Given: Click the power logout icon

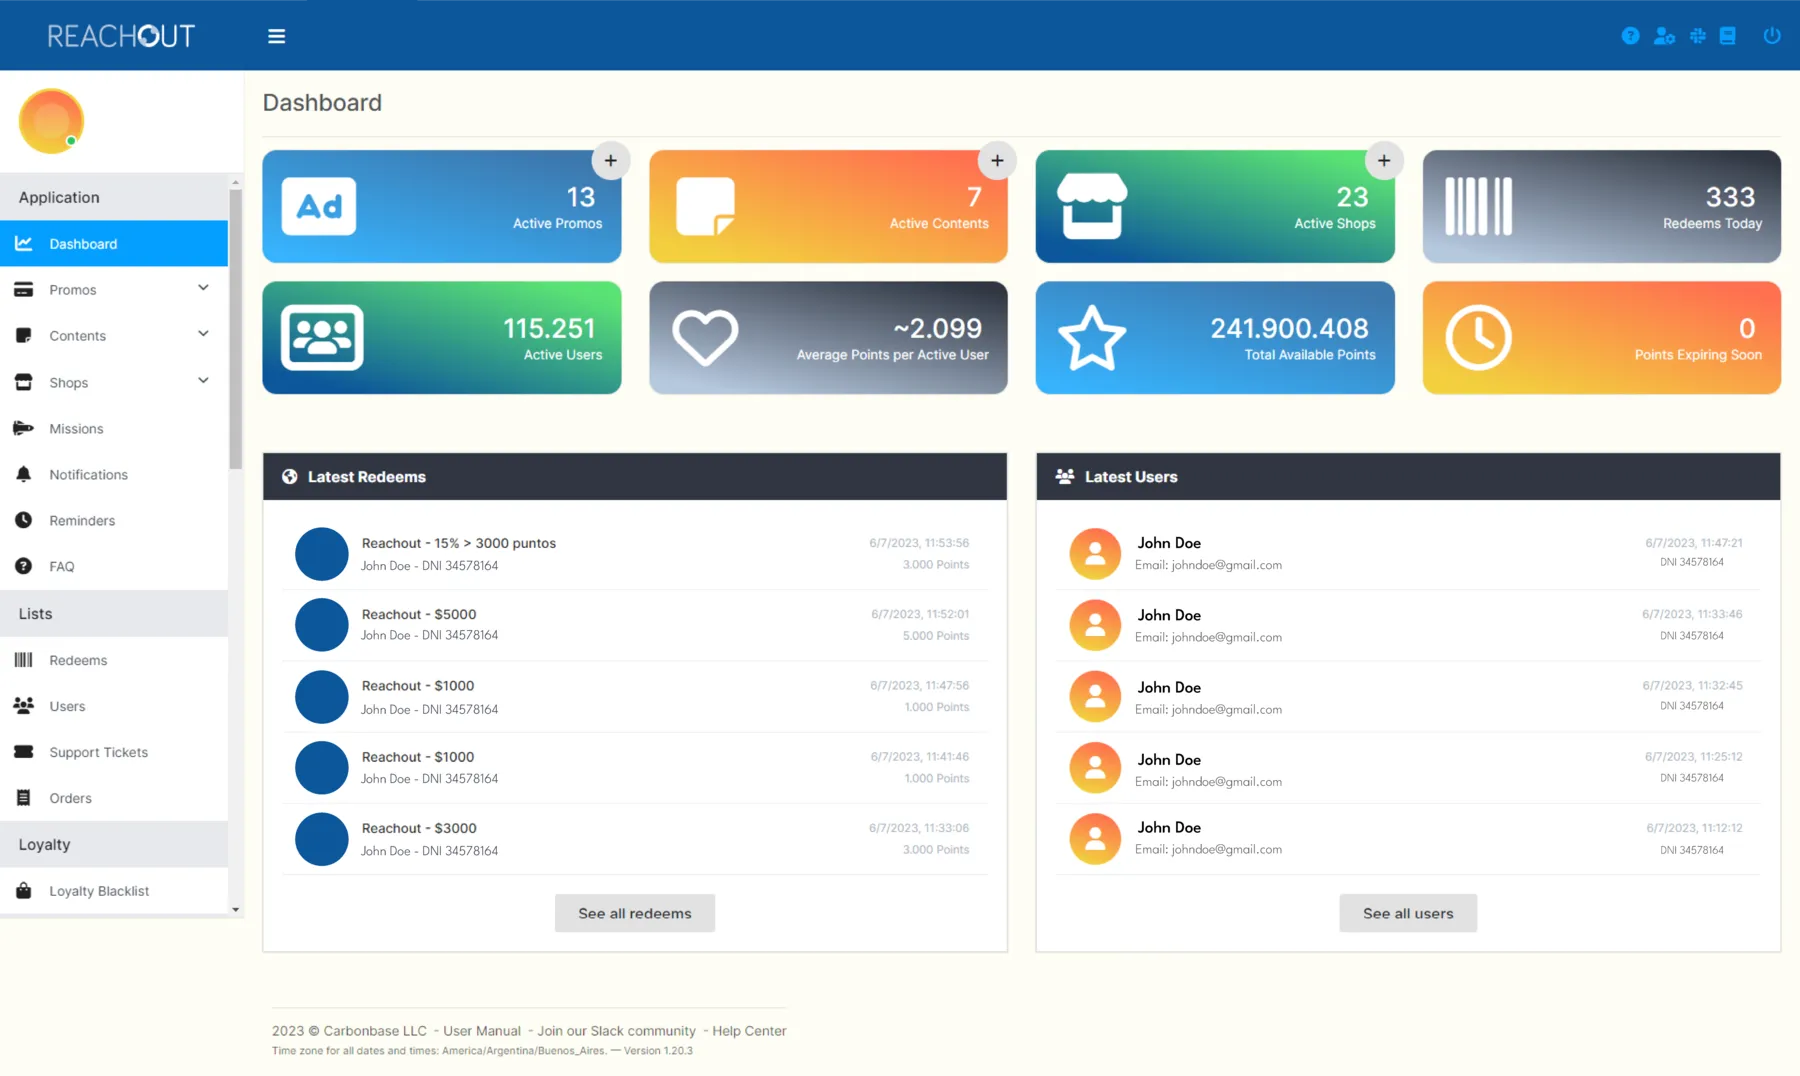Looking at the screenshot, I should [x=1772, y=36].
